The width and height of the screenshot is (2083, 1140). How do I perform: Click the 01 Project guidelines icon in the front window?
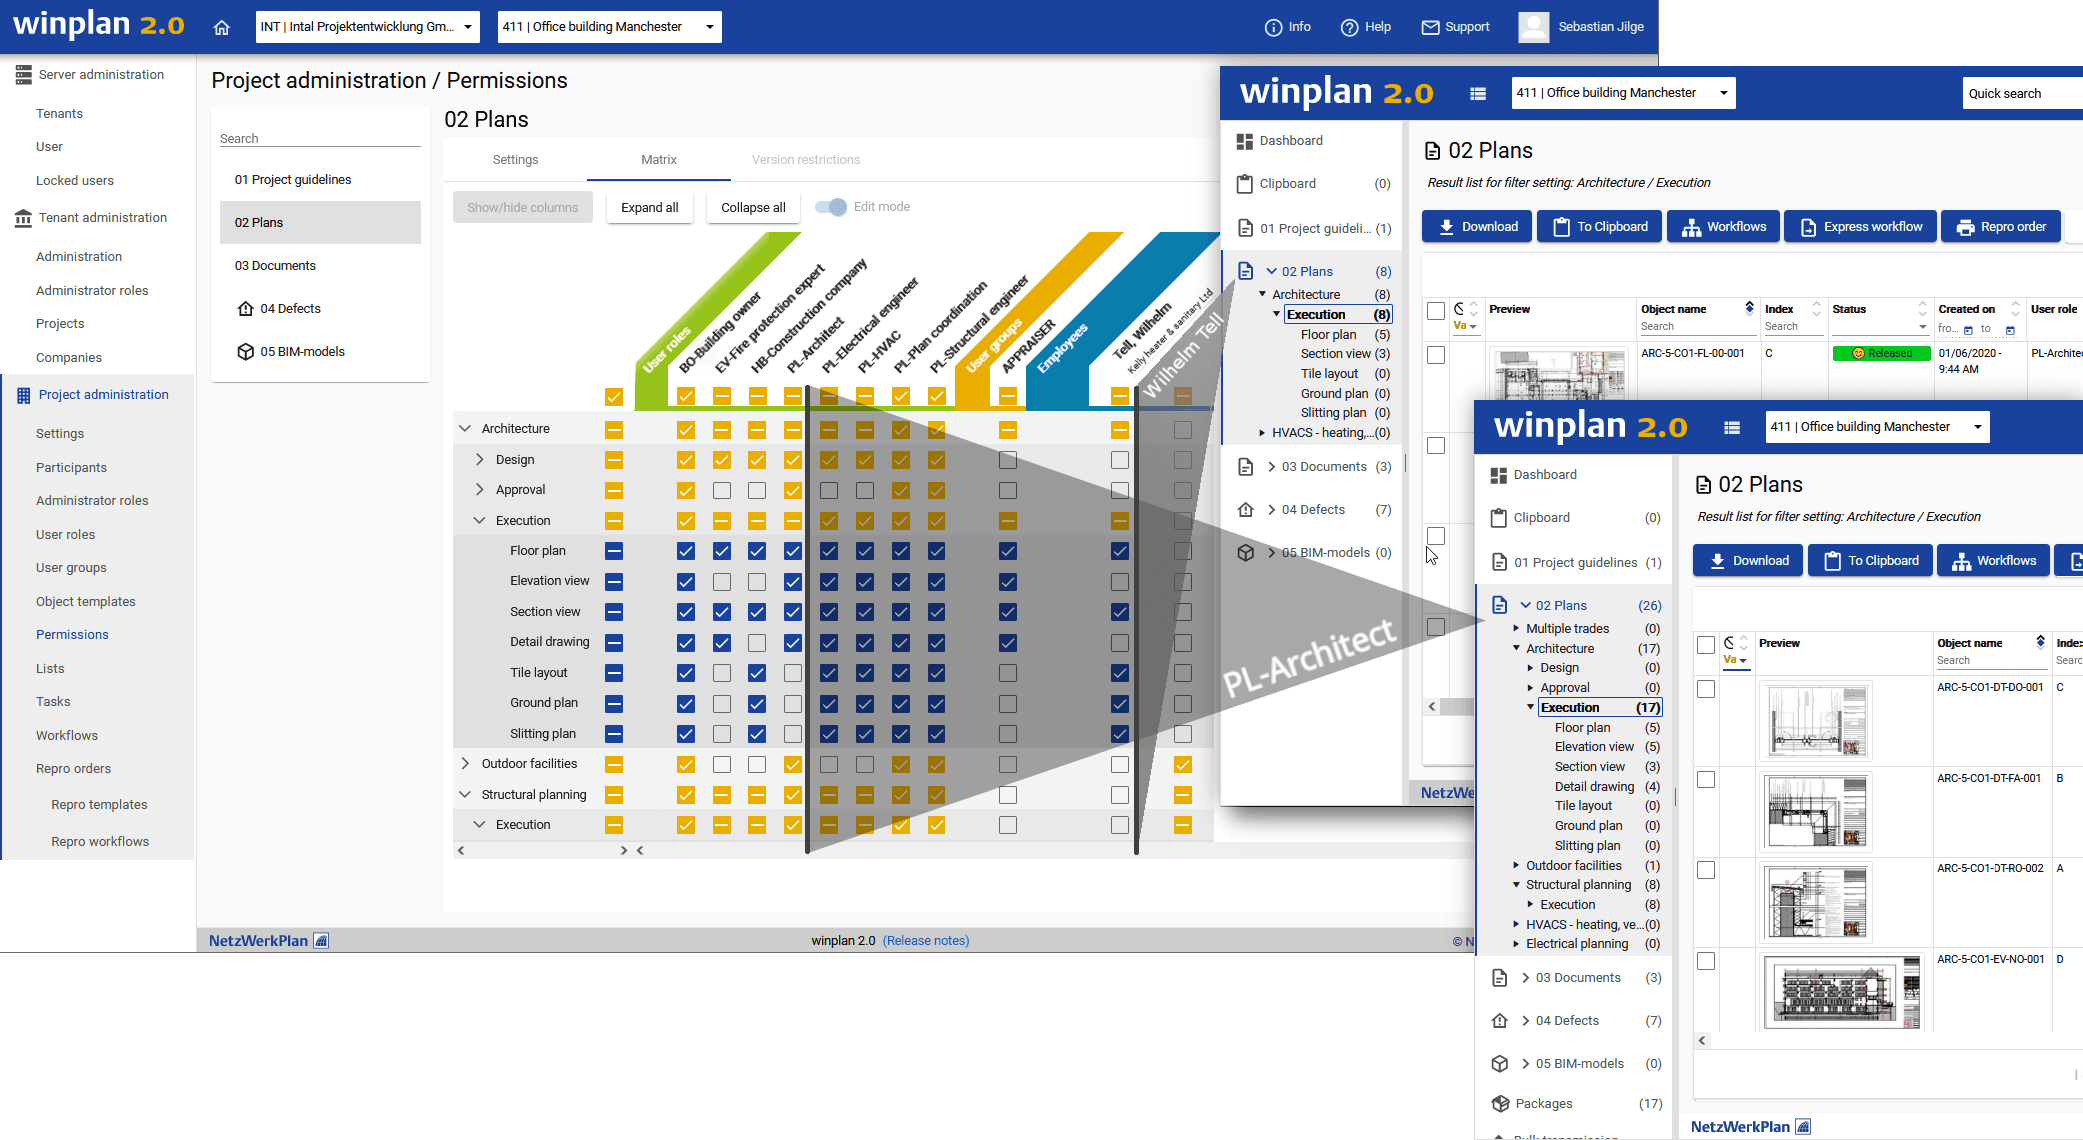1499,562
